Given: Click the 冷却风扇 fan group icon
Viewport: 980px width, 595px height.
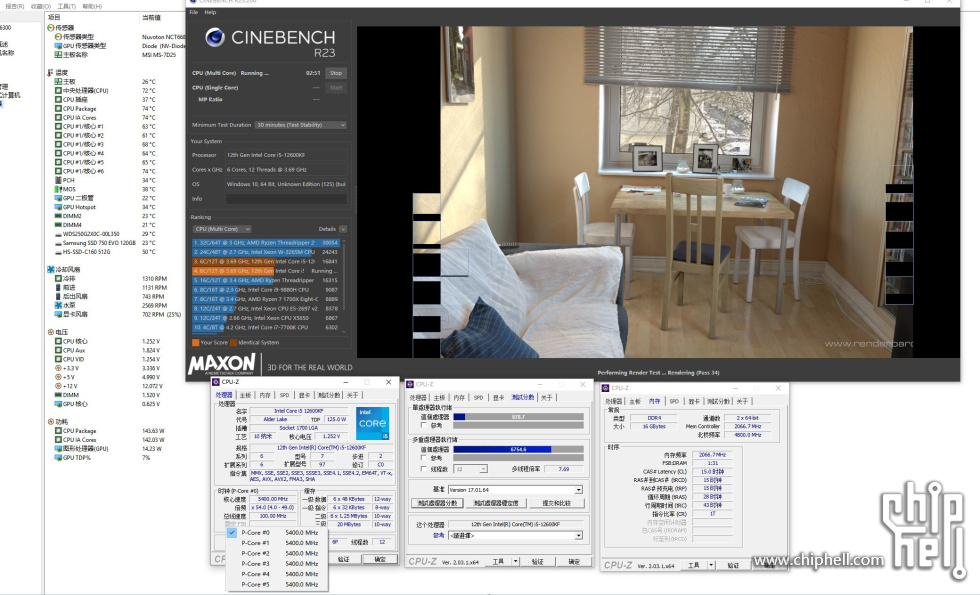Looking at the screenshot, I should (51, 269).
